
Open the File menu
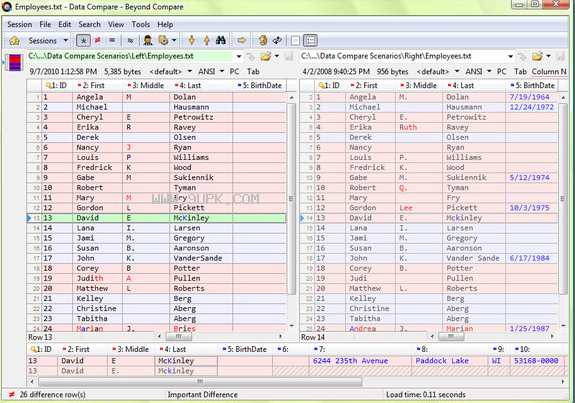[45, 25]
